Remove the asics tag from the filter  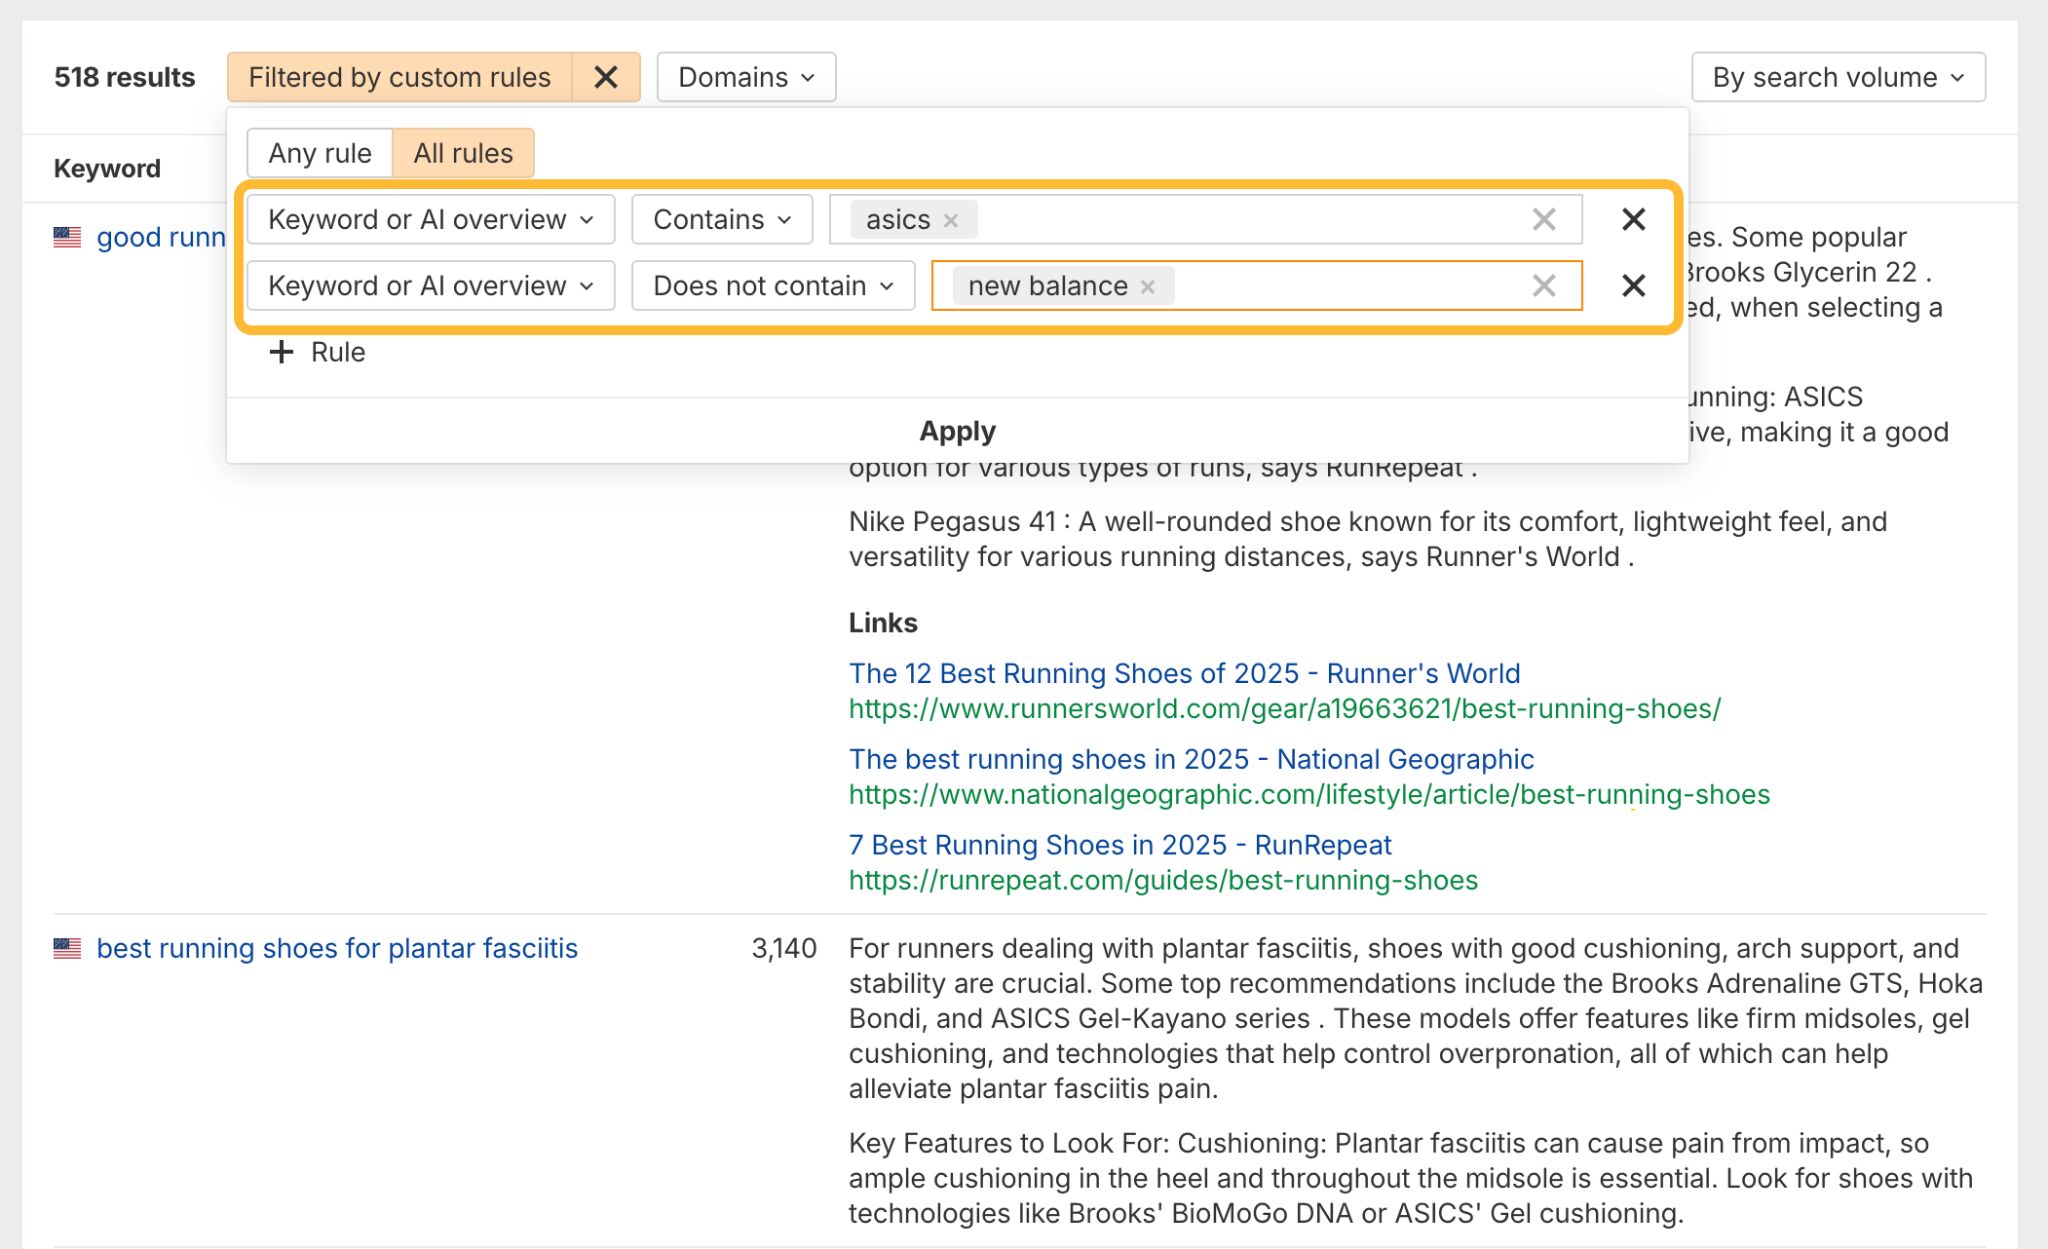click(x=952, y=219)
